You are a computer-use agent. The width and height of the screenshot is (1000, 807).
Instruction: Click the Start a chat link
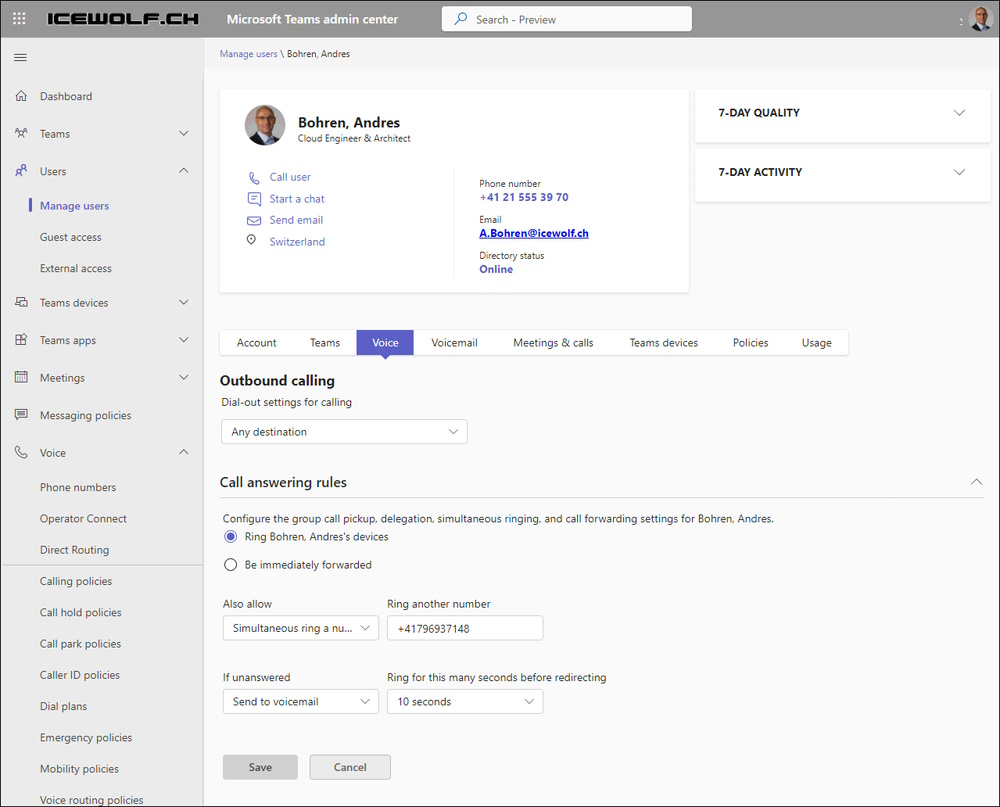[x=297, y=199]
